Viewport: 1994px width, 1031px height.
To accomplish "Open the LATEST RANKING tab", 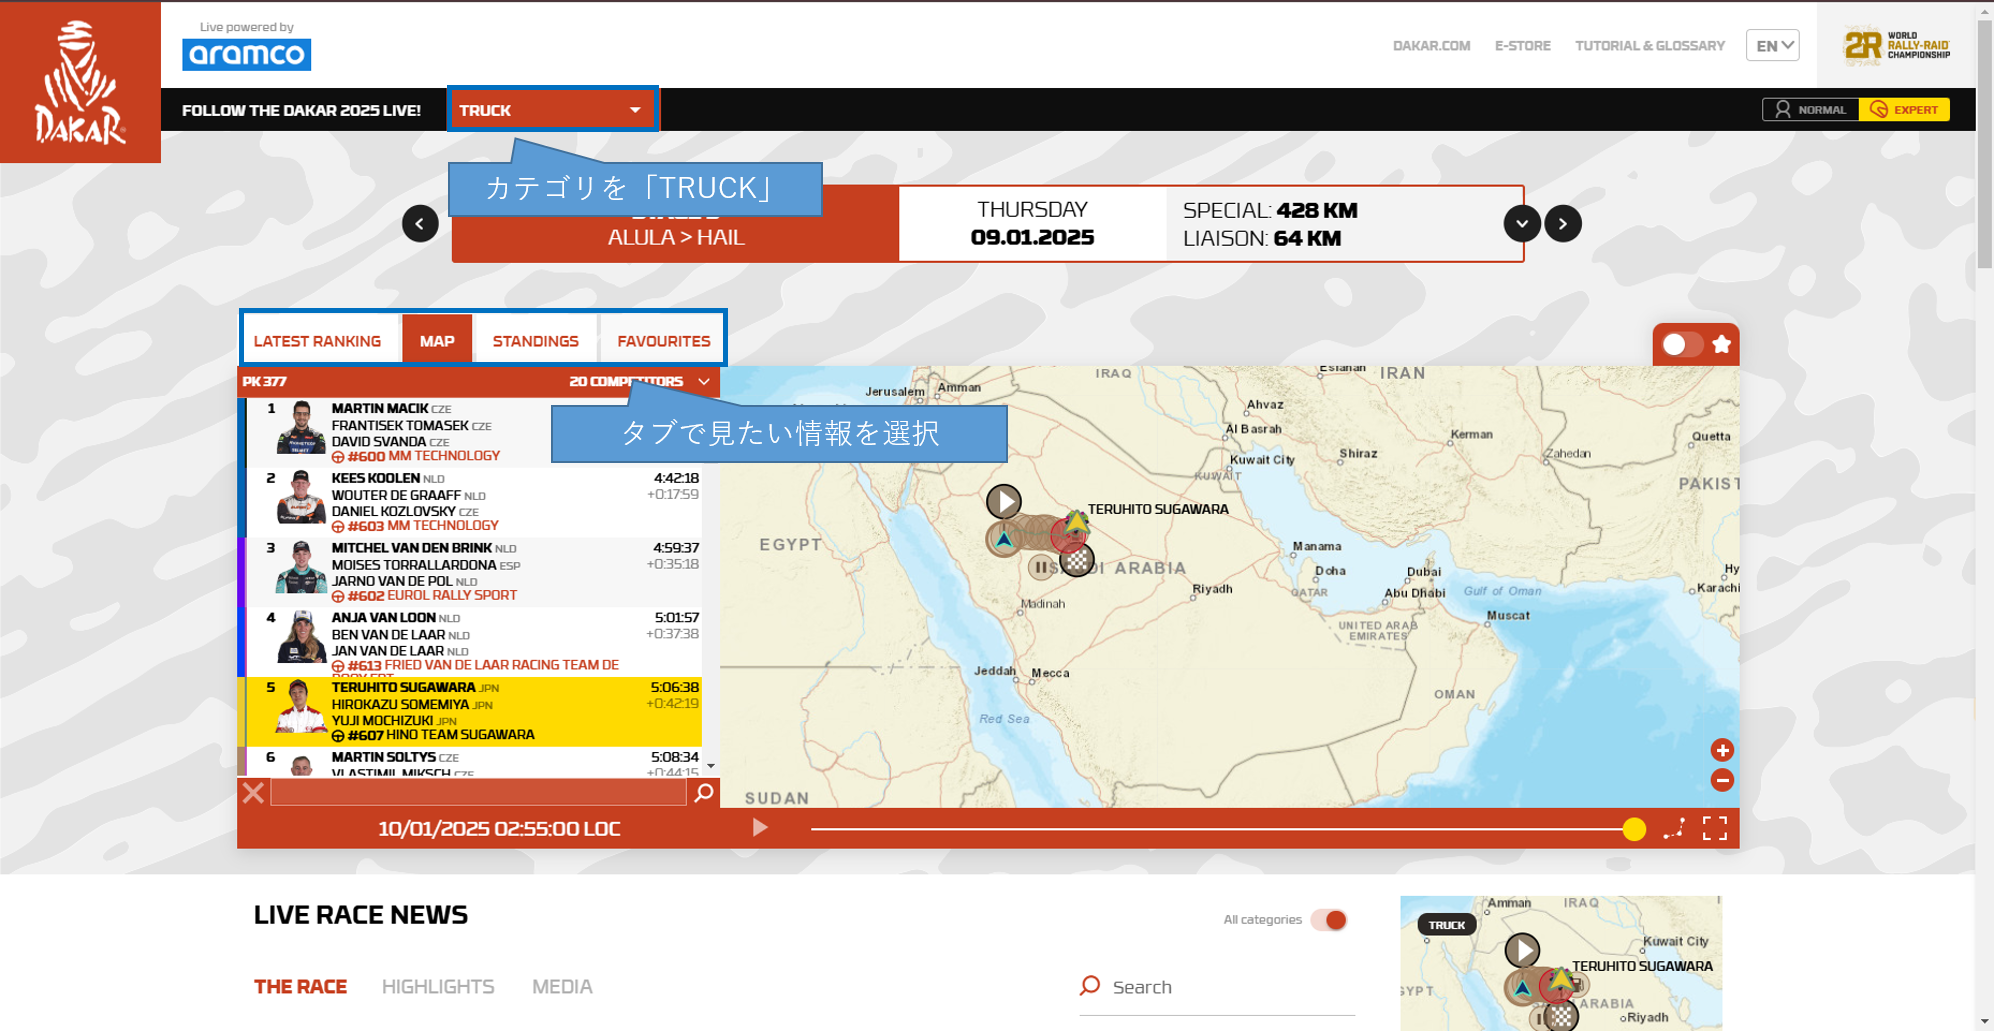I will (317, 341).
